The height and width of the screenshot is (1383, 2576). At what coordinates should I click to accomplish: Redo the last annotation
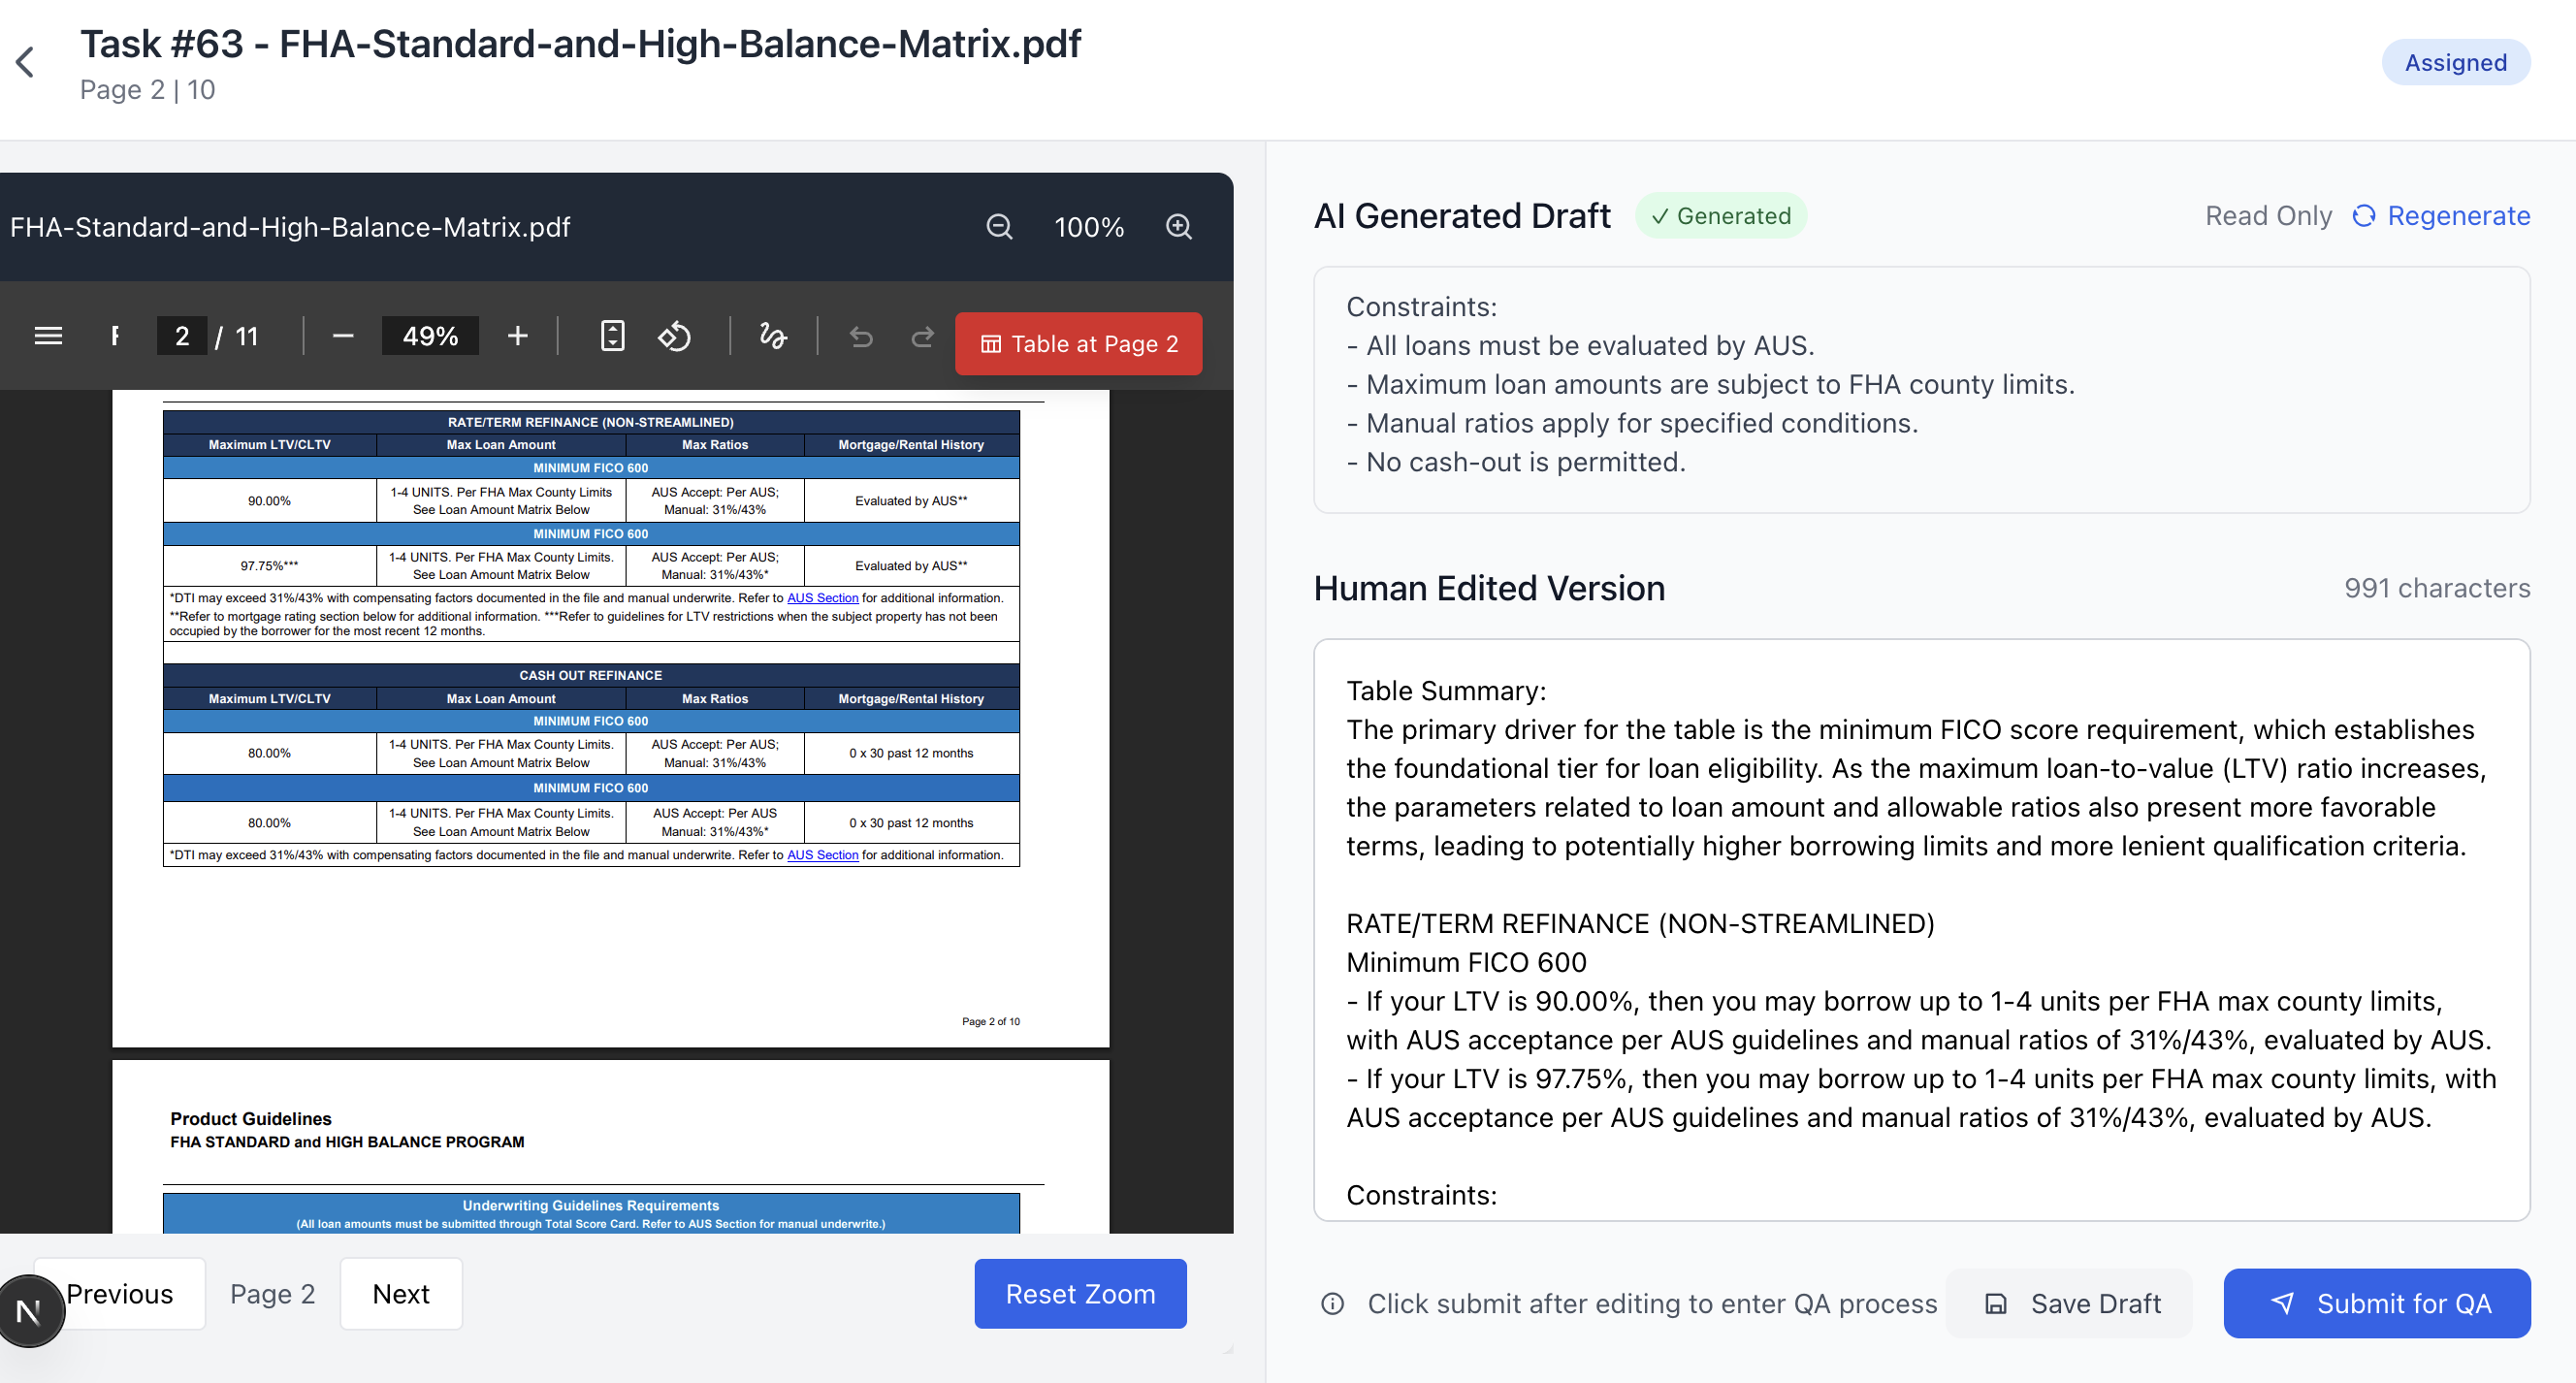point(922,337)
